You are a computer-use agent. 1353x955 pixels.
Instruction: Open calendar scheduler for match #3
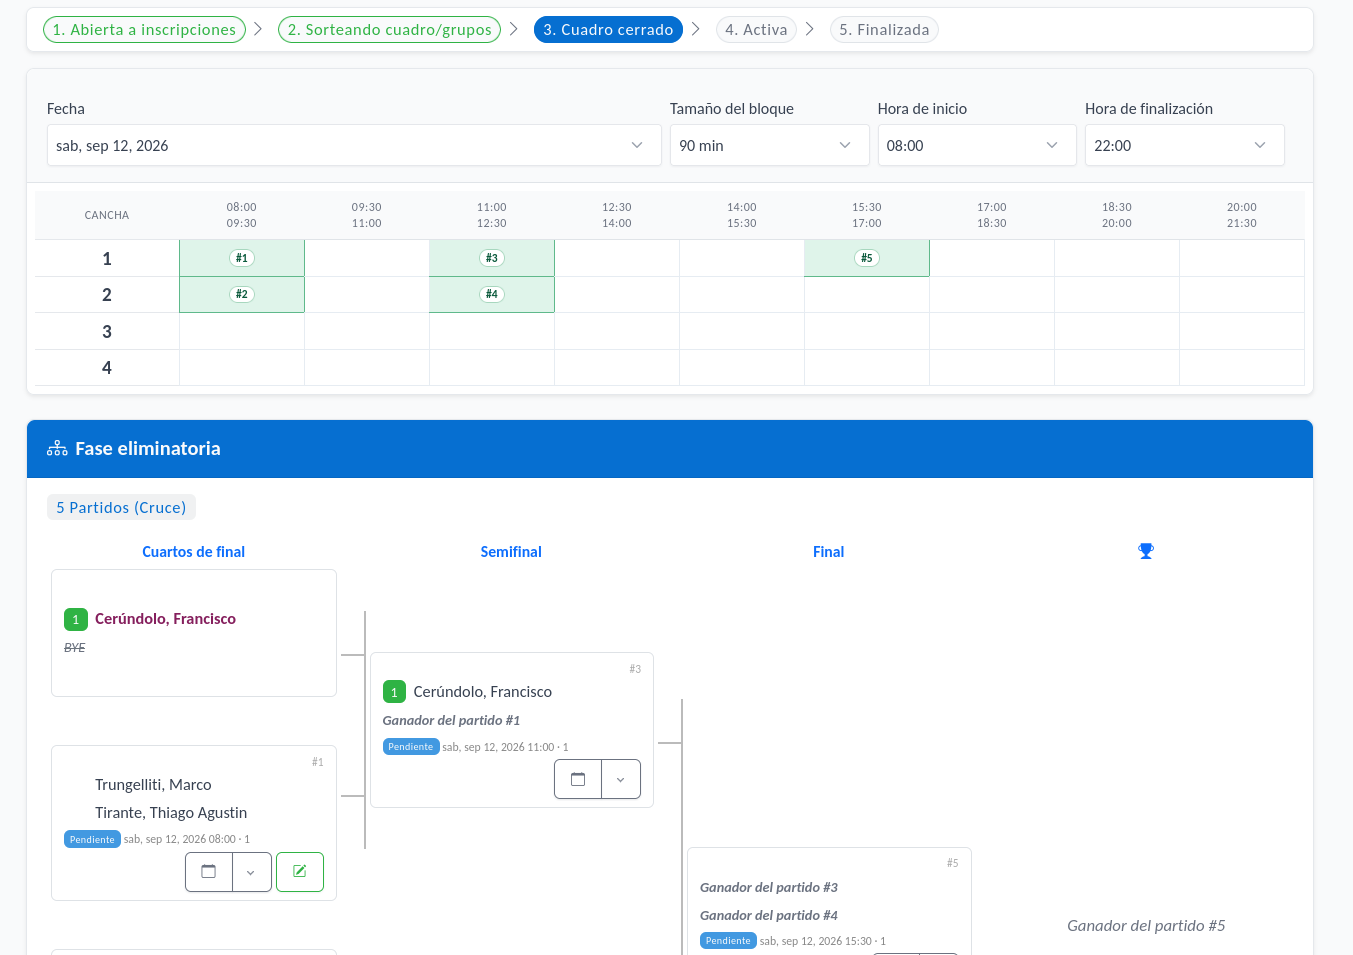(578, 779)
